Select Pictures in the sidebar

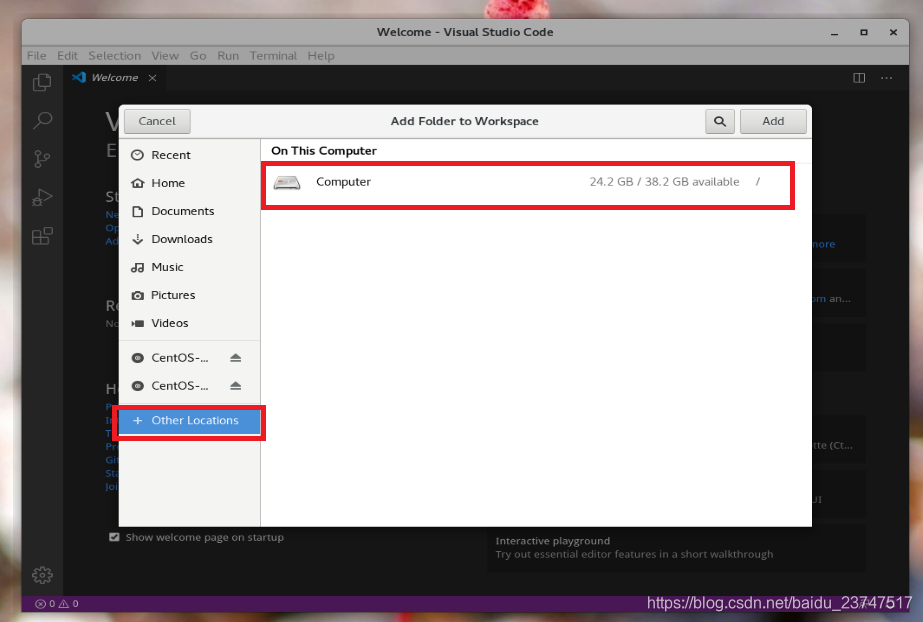[190, 295]
